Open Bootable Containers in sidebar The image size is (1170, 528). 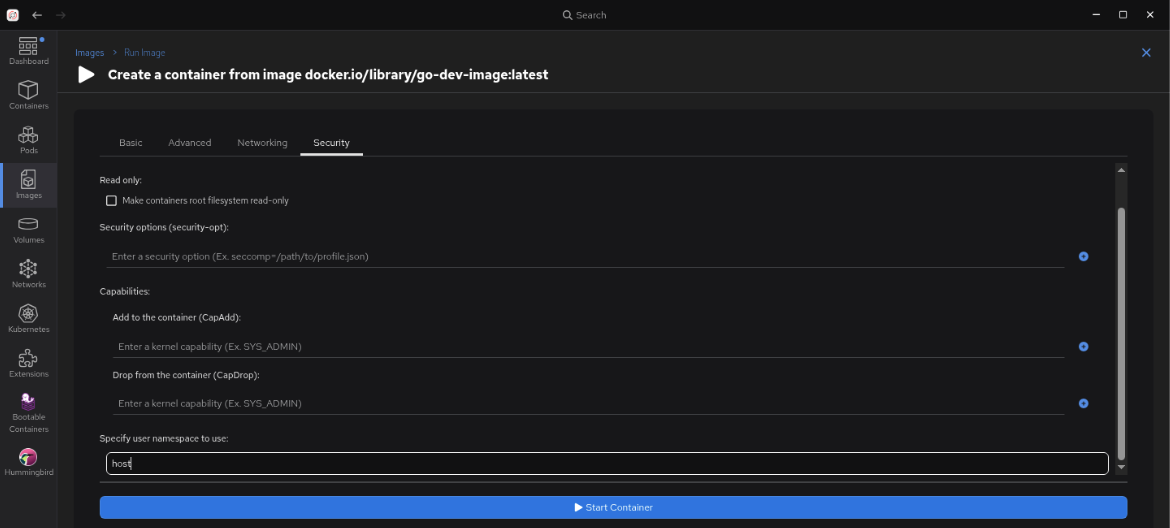coord(28,414)
